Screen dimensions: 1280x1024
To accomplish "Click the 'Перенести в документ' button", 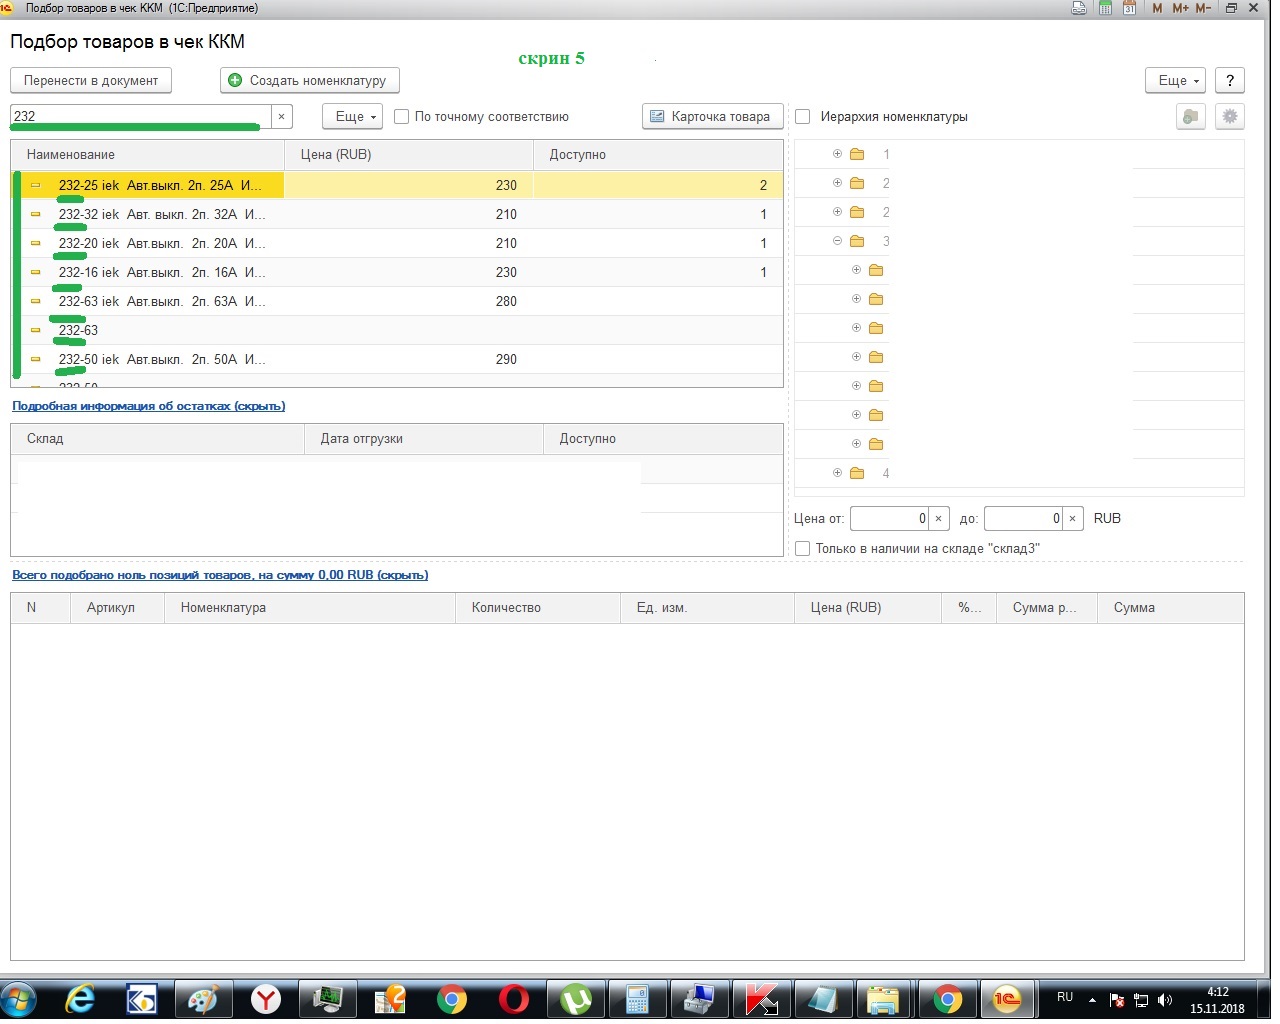I will pos(91,80).
